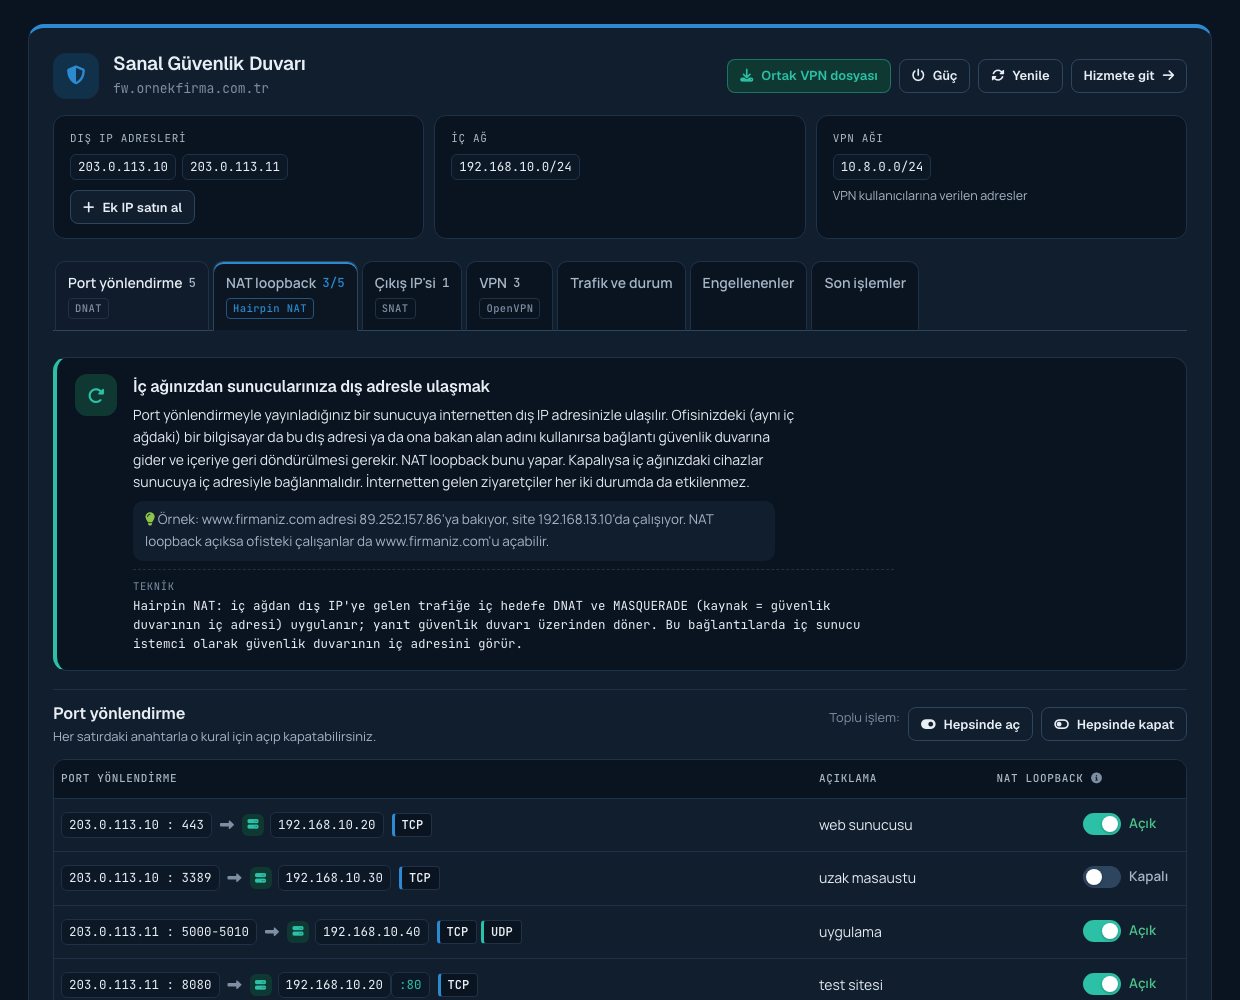Image resolution: width=1240 pixels, height=1000 pixels.
Task: Click external IP chip 203.0.113.10
Action: click(x=123, y=167)
